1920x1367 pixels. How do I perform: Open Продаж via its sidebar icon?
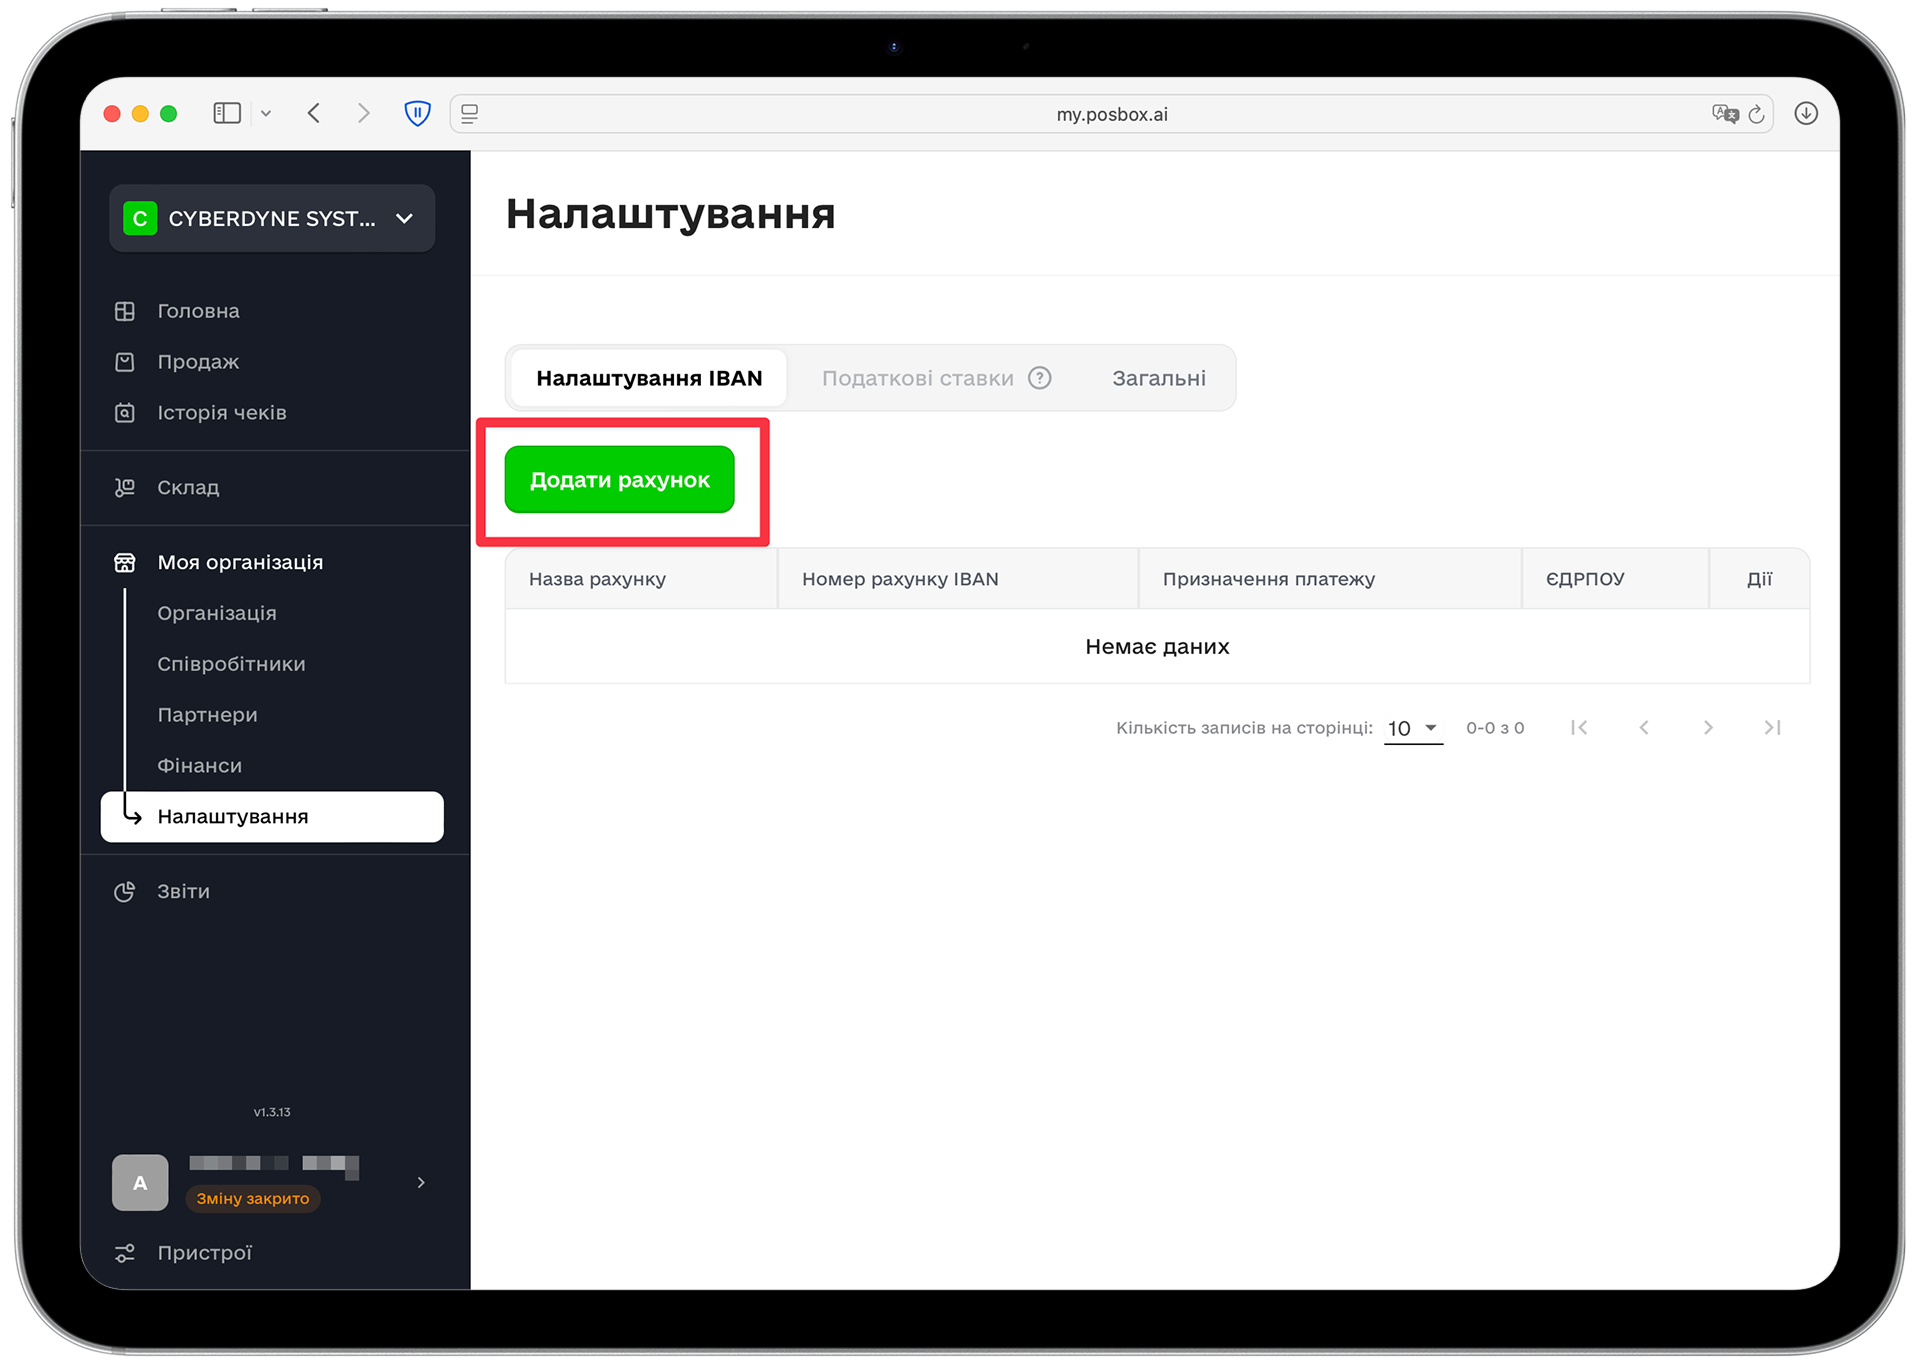click(125, 362)
